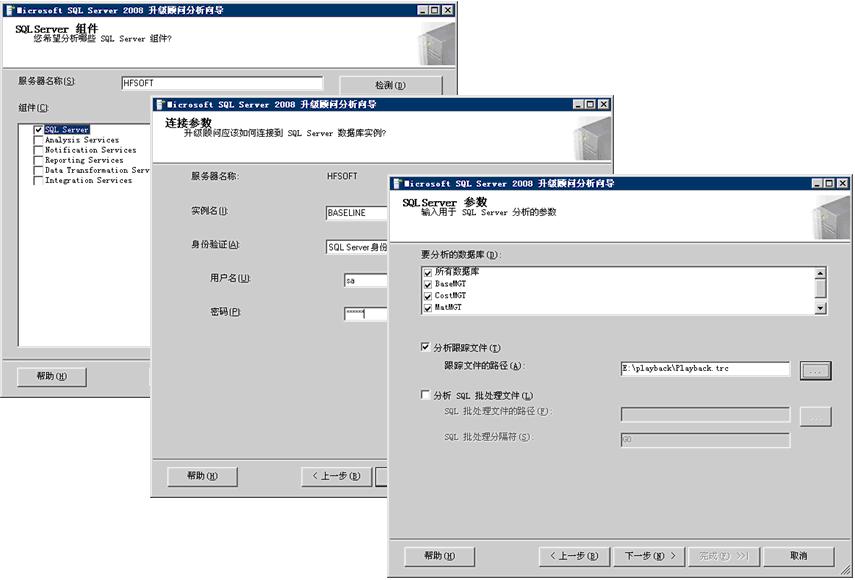The width and height of the screenshot is (855, 580).
Task: Maximize the SQL Server 参数 wizard window
Action: 829,184
